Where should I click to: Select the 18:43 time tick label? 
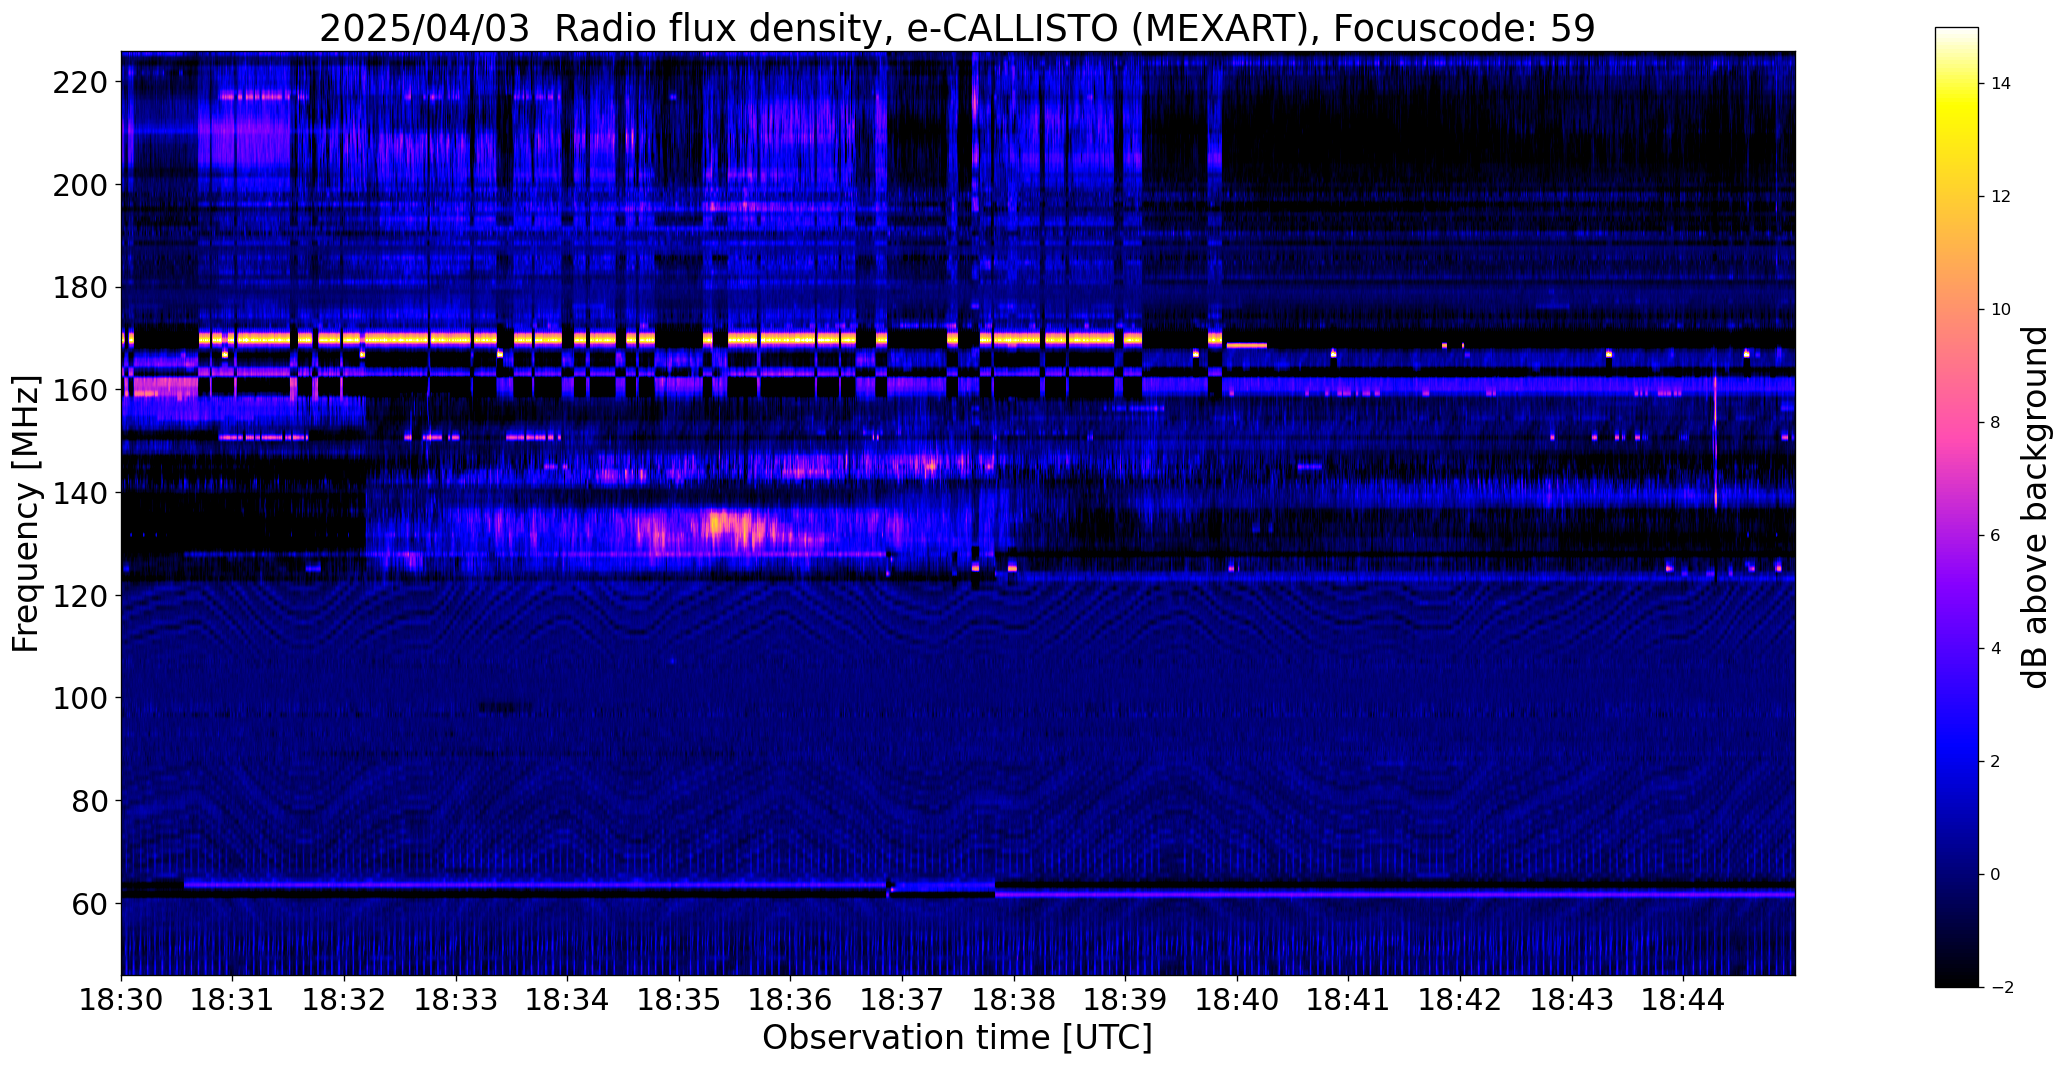1572,1000
